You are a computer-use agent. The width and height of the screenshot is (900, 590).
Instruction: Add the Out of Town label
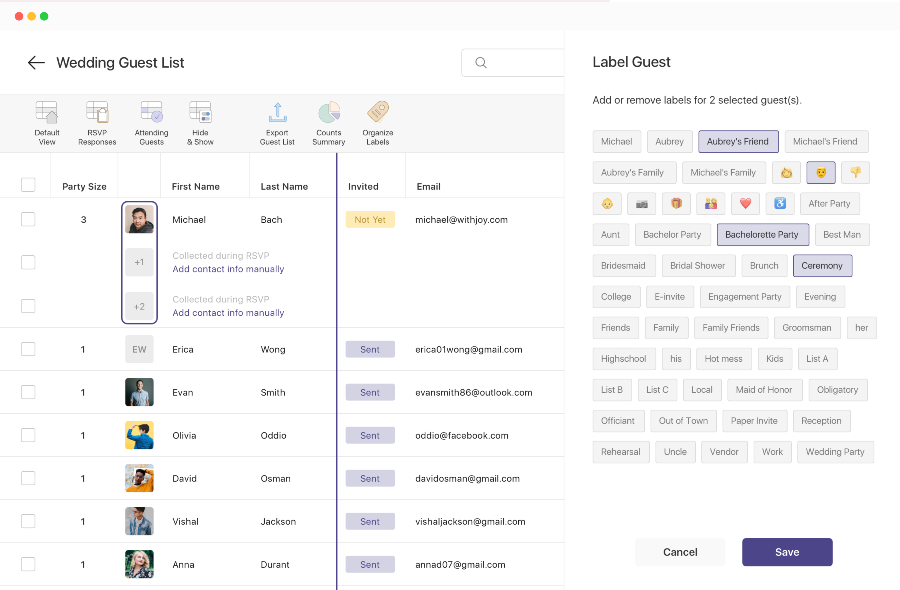pyautogui.click(x=684, y=420)
